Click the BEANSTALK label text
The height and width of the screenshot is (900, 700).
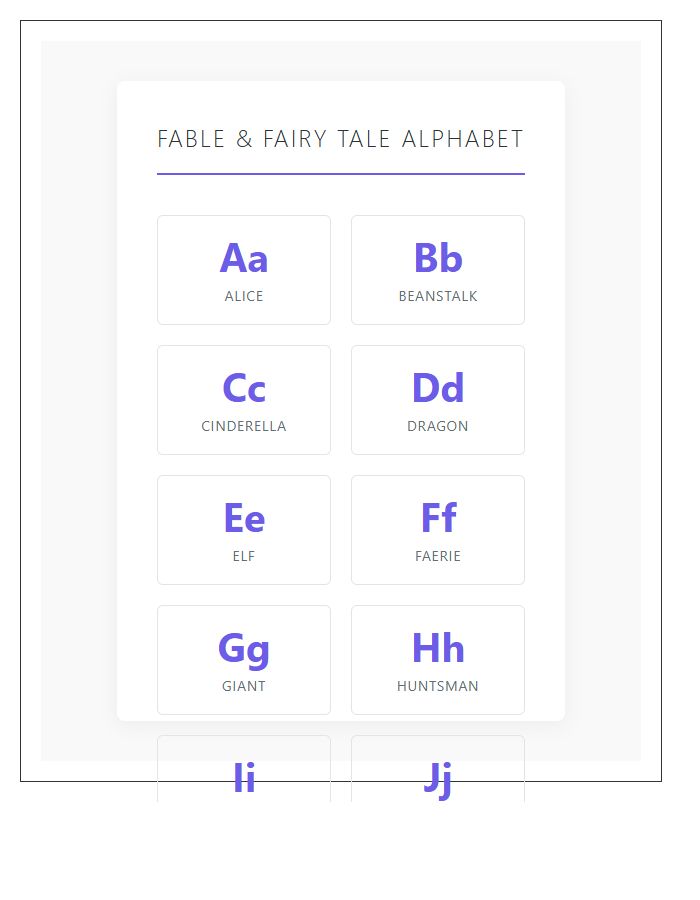[437, 296]
